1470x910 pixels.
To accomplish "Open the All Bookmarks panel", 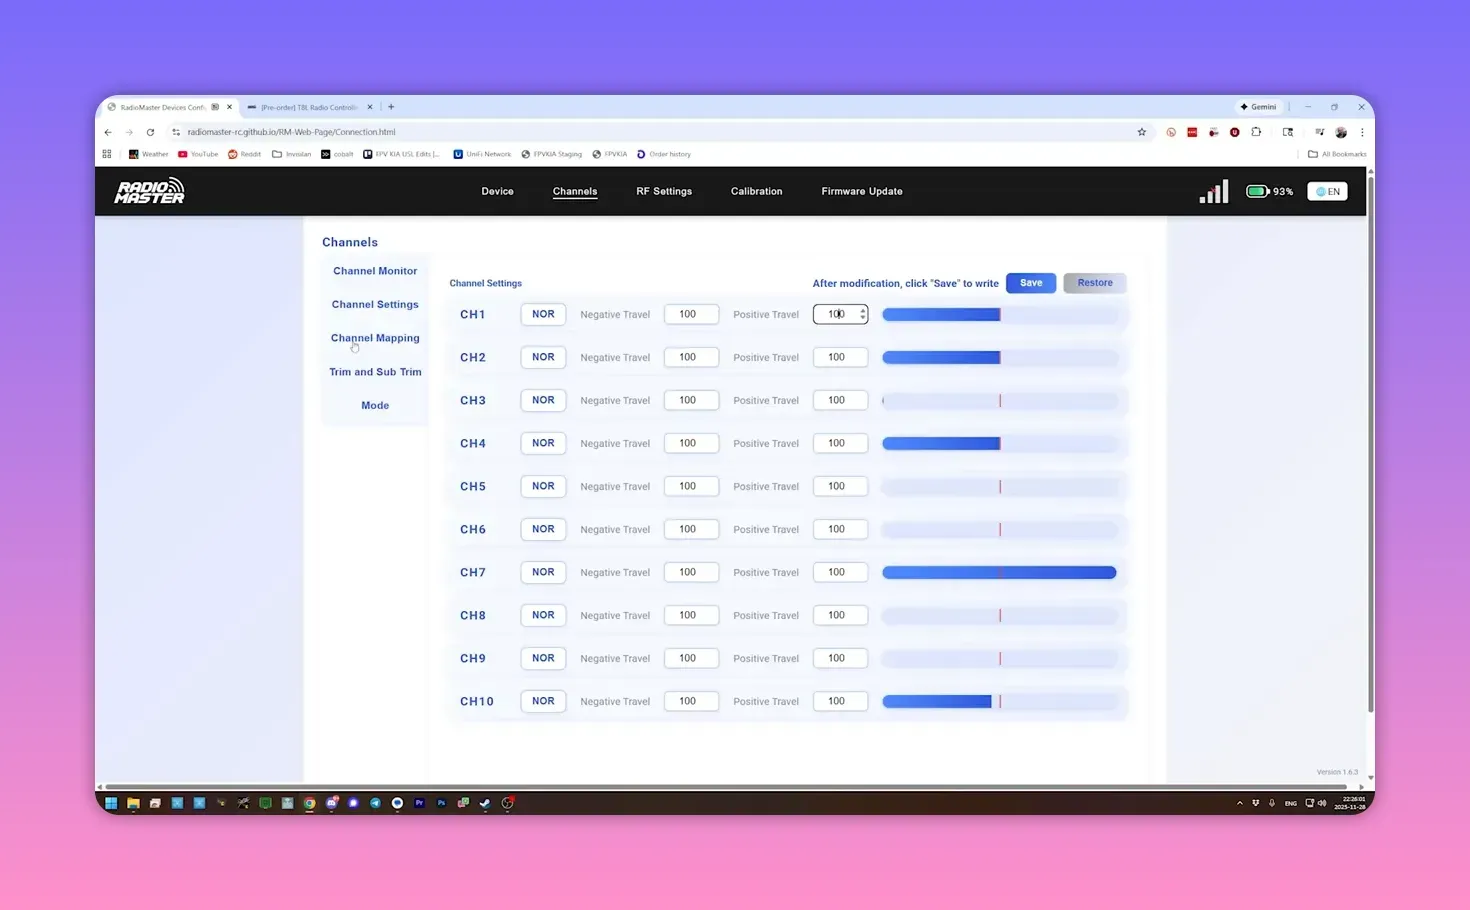I will [x=1337, y=153].
